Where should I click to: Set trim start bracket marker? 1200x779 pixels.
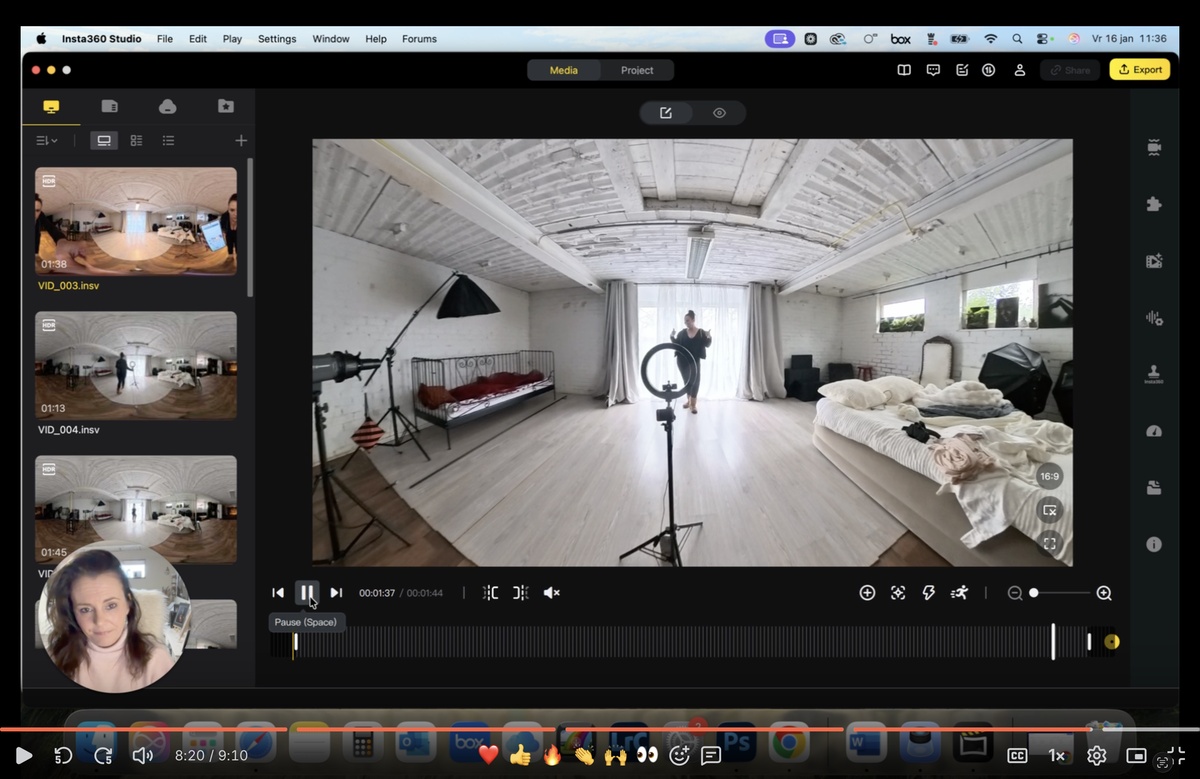[490, 593]
